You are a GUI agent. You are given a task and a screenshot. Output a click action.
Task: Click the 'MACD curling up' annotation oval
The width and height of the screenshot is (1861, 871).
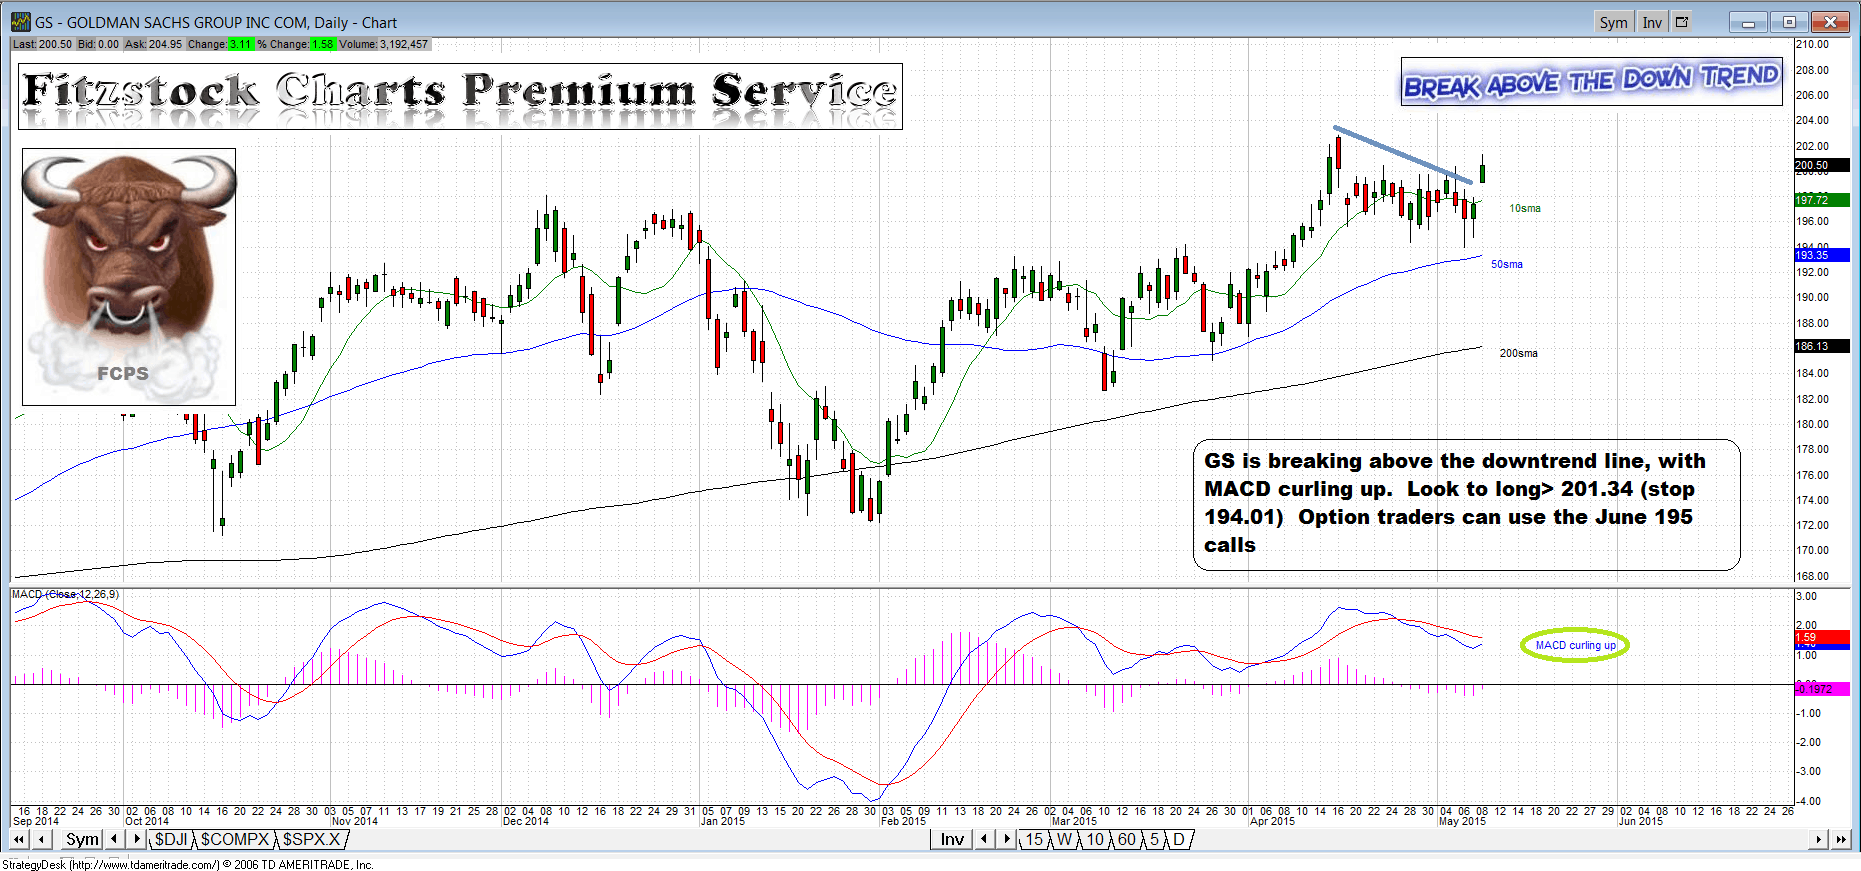tap(1575, 645)
